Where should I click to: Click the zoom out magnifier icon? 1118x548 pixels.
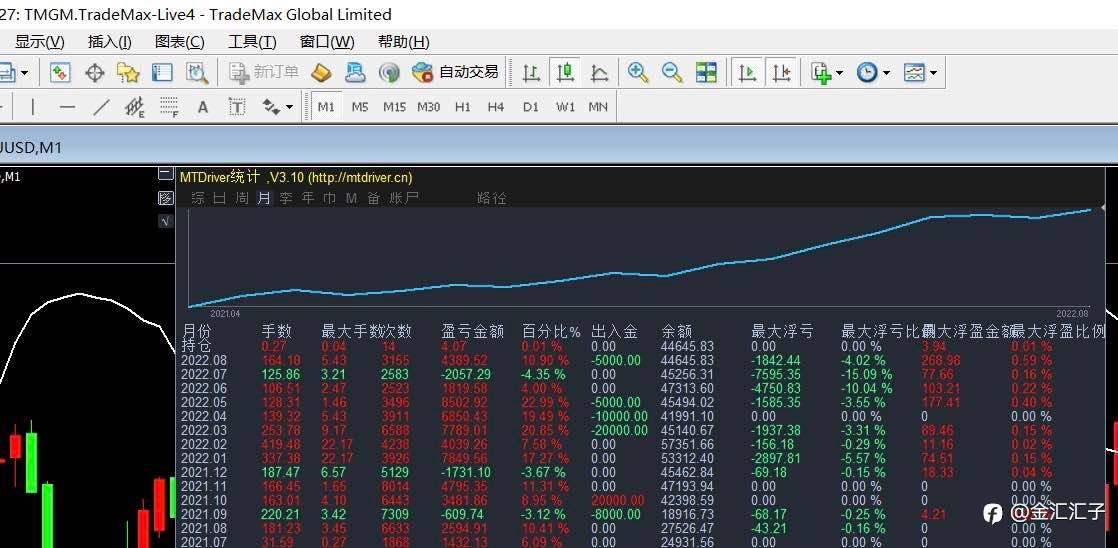pyautogui.click(x=672, y=72)
